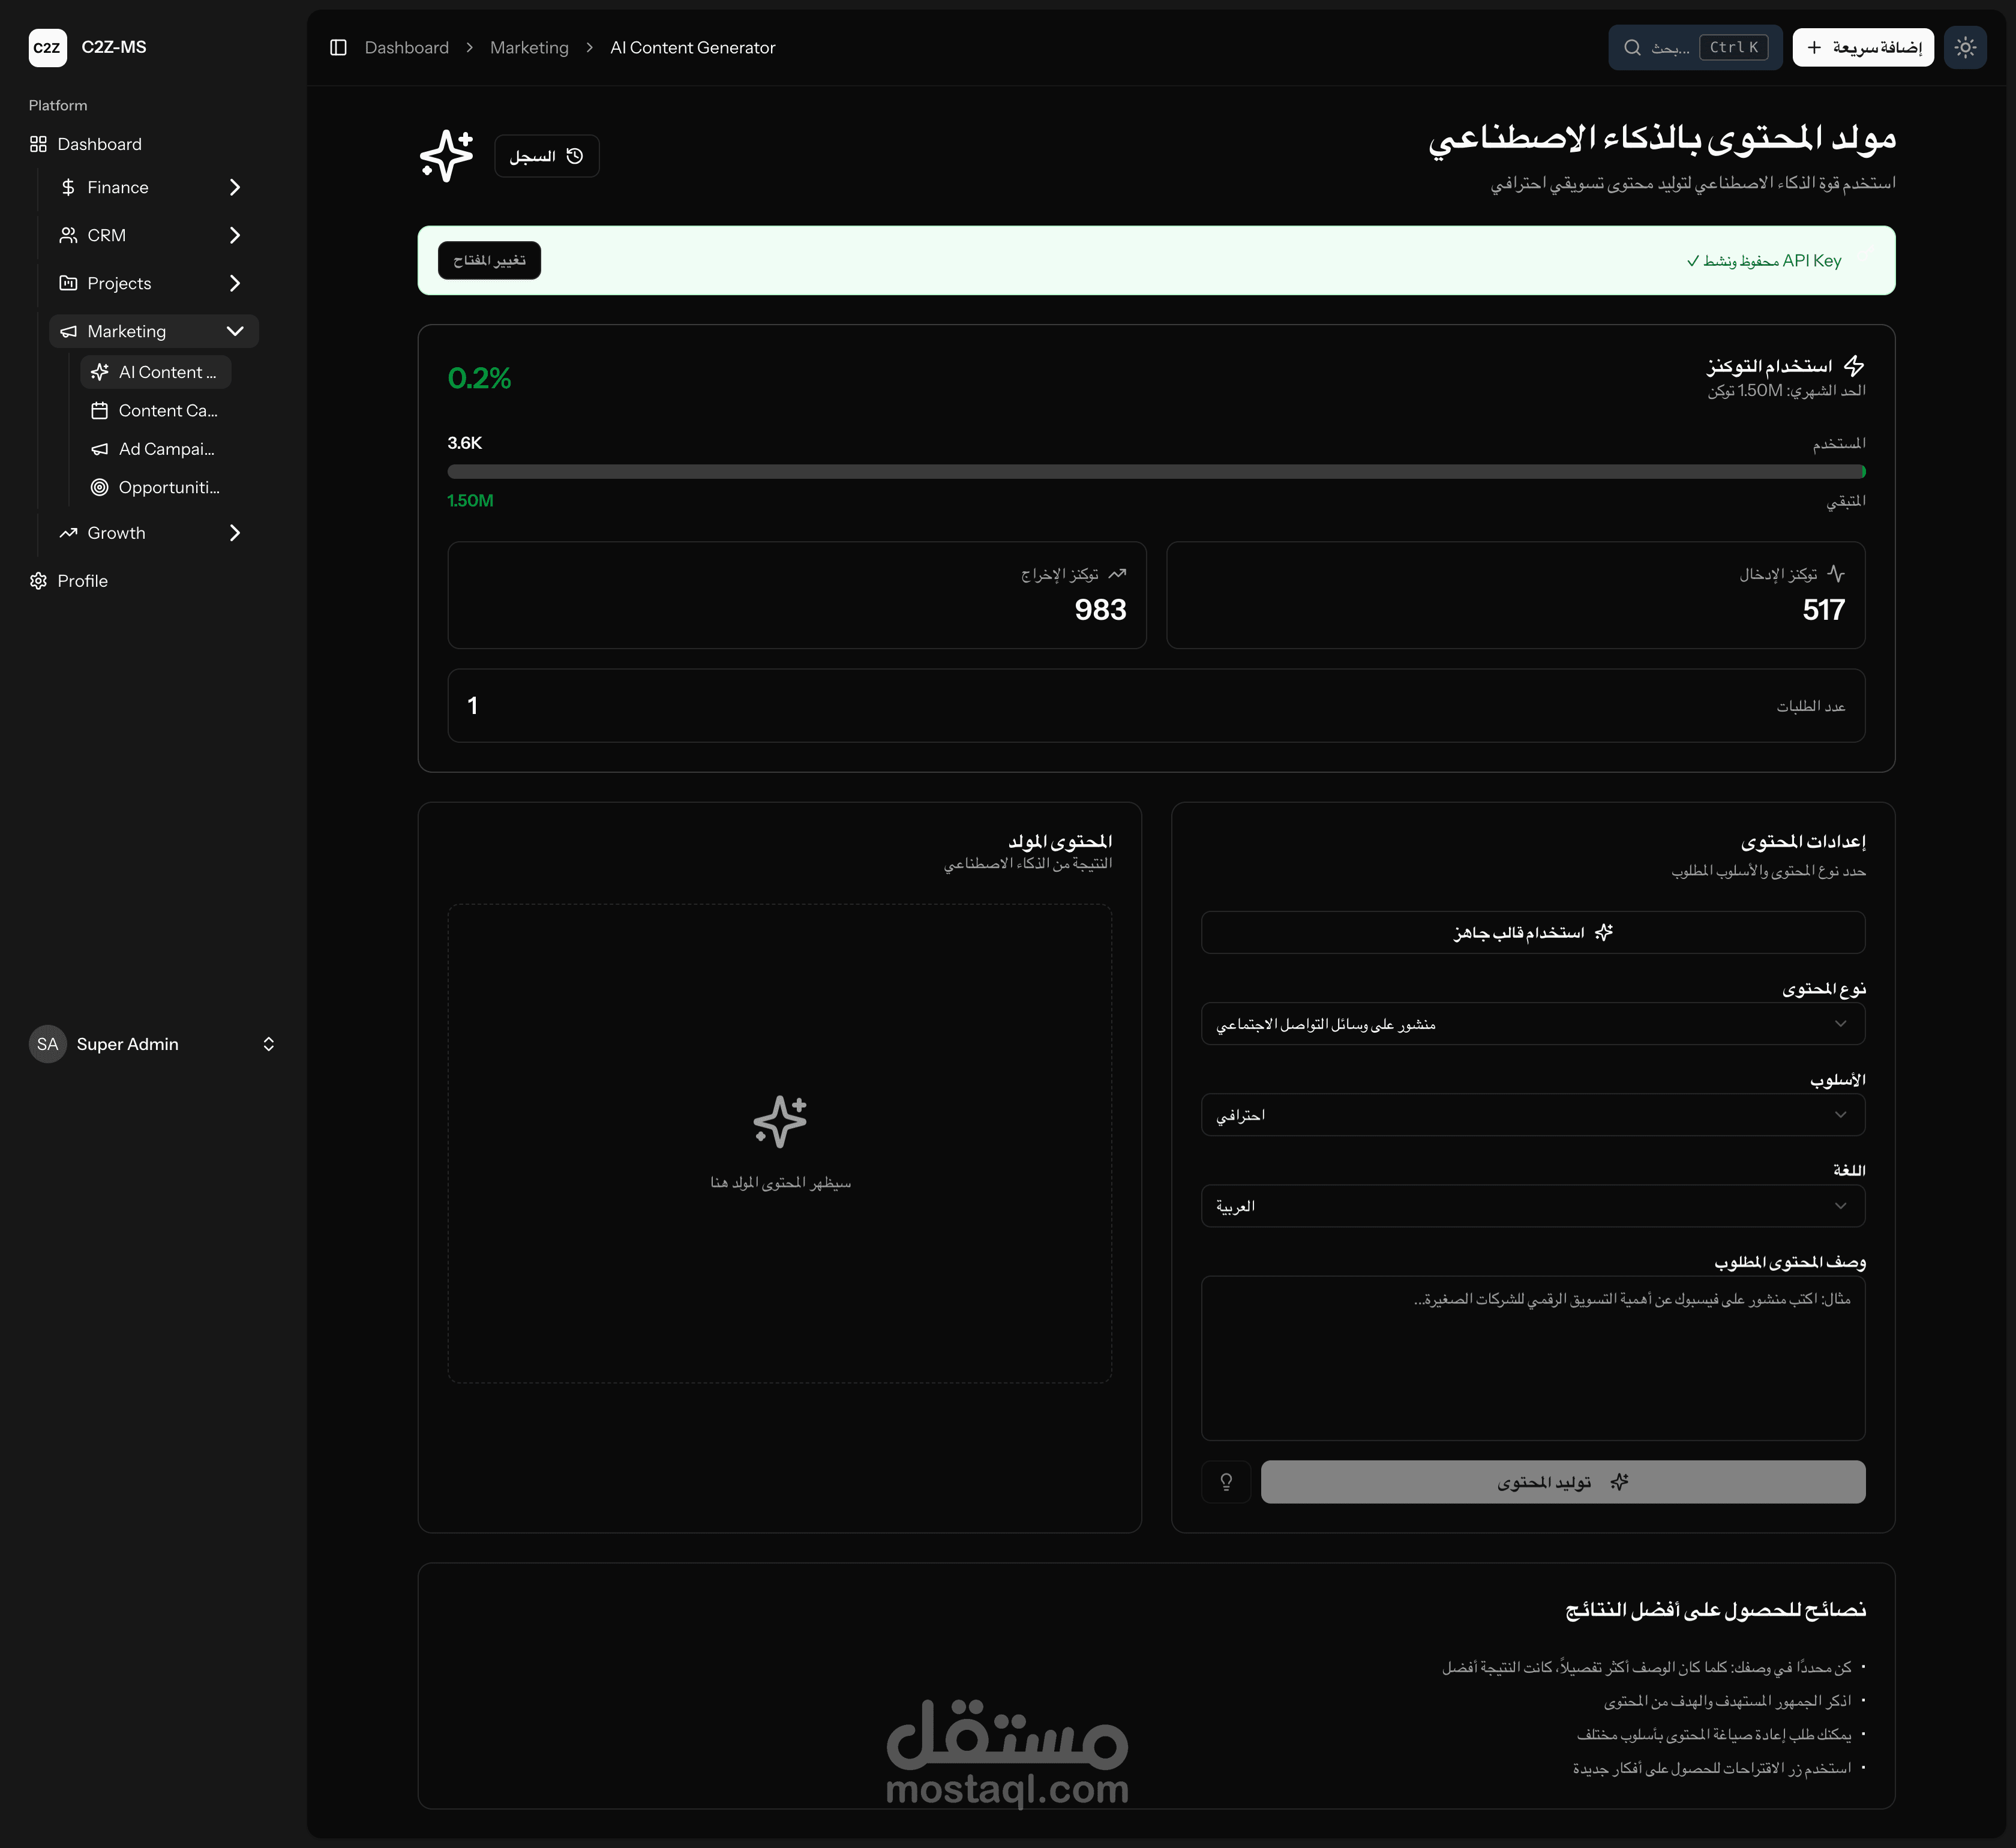Viewport: 2016px width, 1848px height.
Task: Click the token usage progress bar
Action: click(1155, 472)
